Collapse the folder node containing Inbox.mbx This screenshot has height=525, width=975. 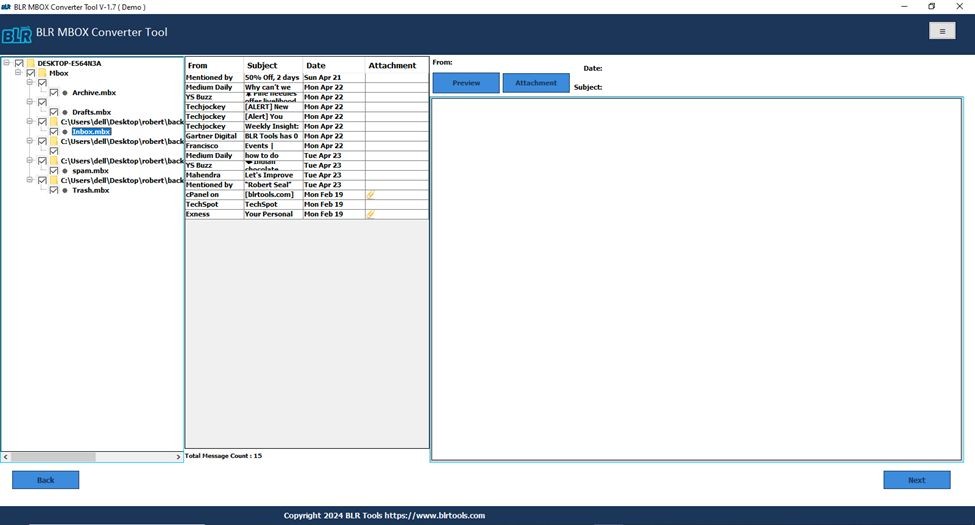click(x=30, y=122)
